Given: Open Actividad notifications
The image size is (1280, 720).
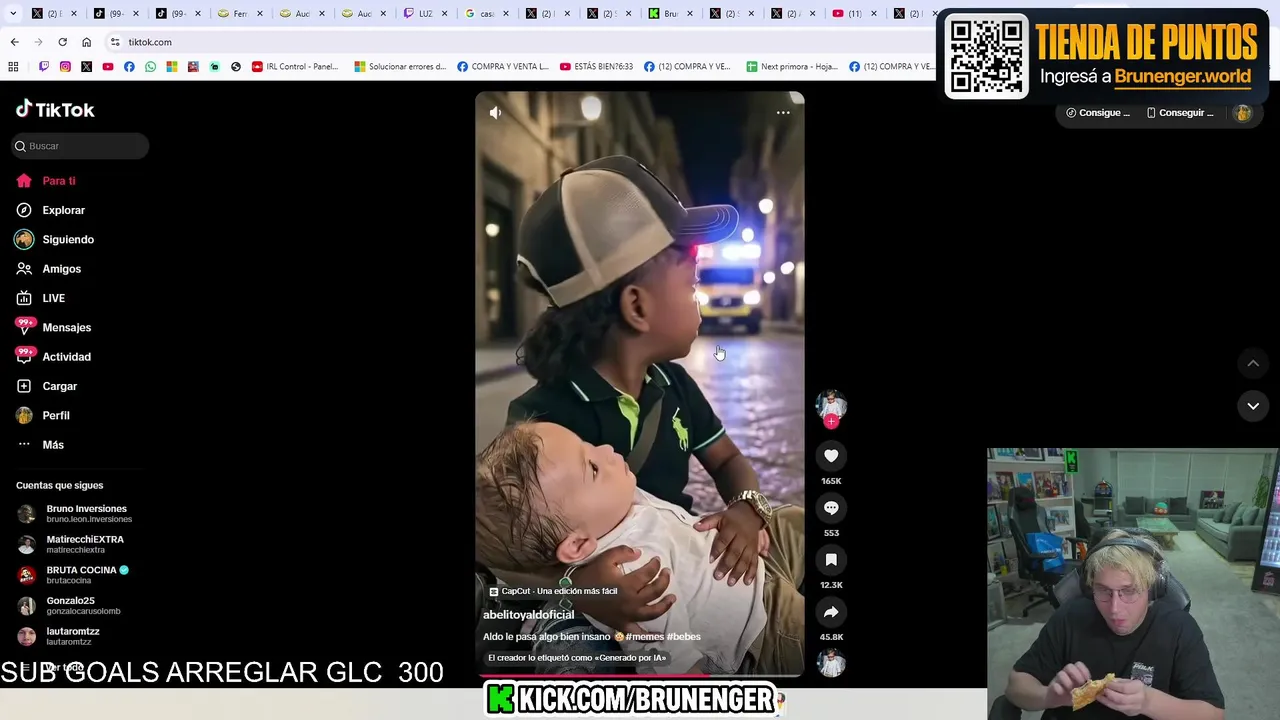Looking at the screenshot, I should 66,357.
